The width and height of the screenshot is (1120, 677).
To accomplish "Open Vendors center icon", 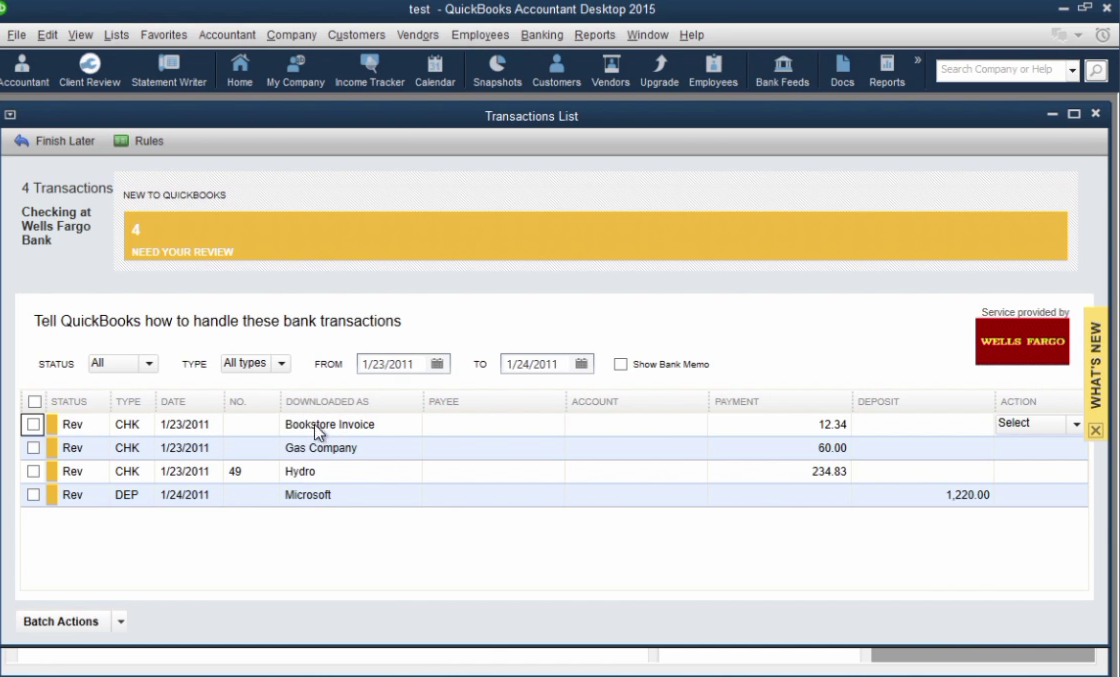I will click(610, 71).
